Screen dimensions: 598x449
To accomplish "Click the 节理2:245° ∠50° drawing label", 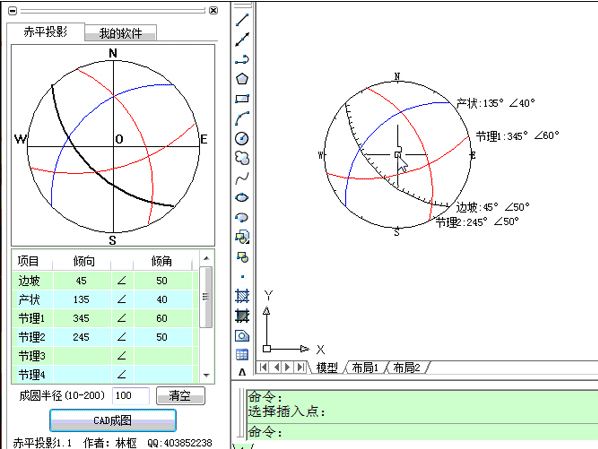I will 477,222.
